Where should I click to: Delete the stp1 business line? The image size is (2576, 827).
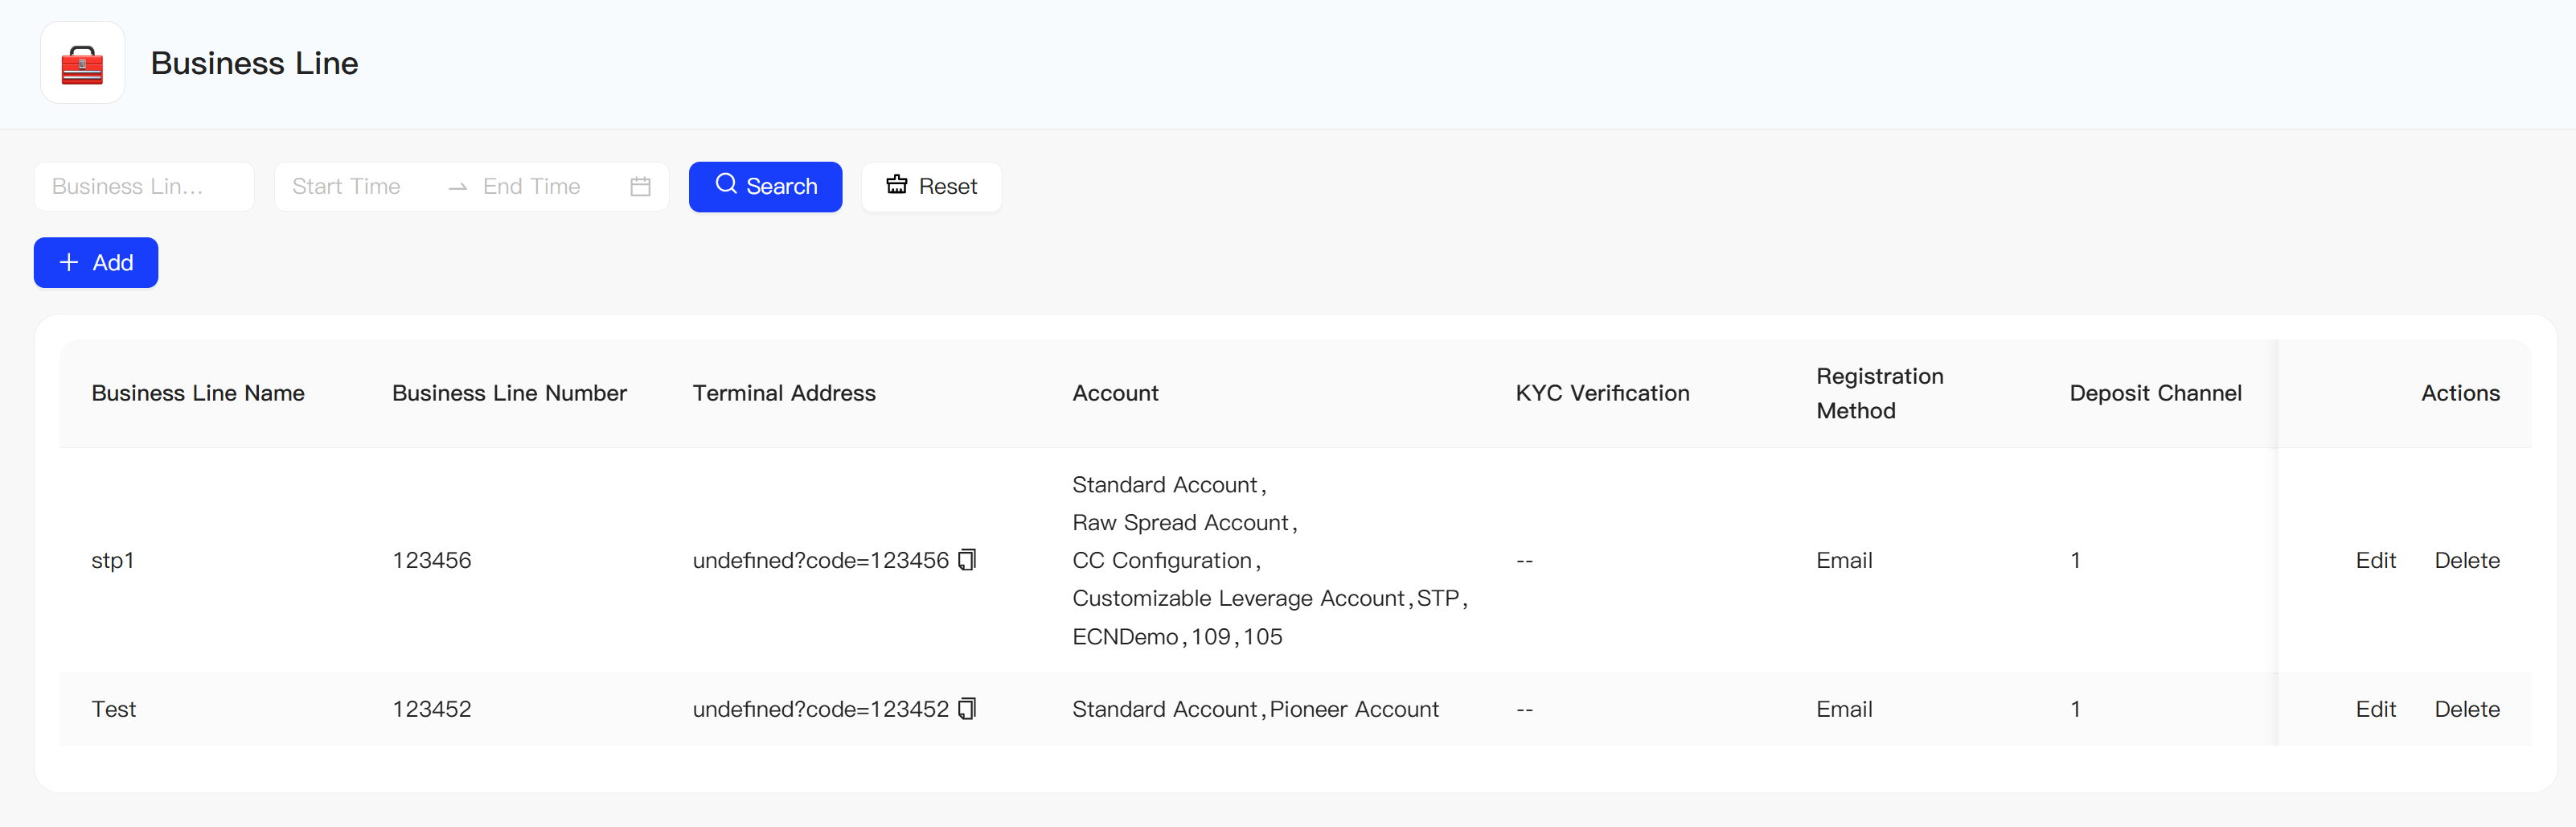[x=2466, y=561]
